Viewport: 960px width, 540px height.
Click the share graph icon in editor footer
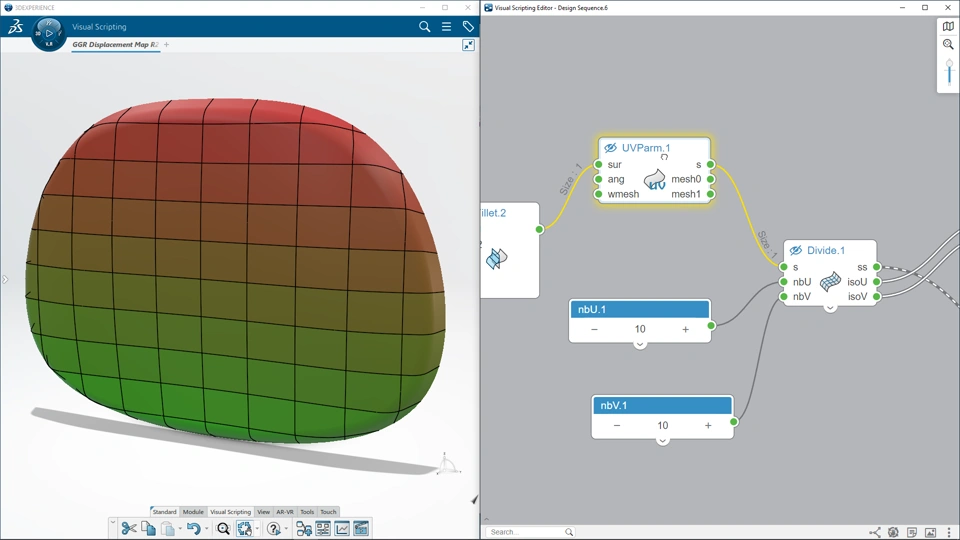875,532
